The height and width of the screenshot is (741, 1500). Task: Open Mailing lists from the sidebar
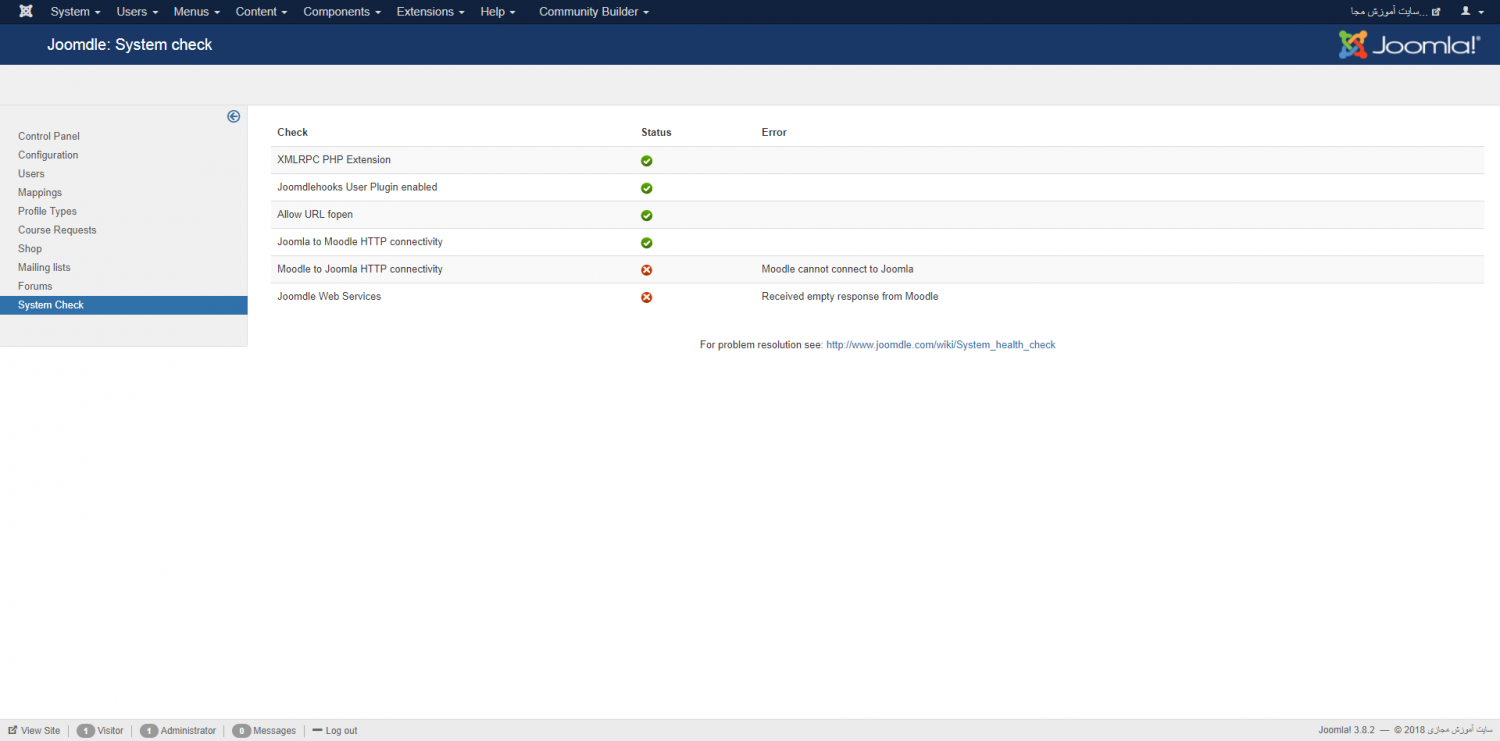[44, 267]
